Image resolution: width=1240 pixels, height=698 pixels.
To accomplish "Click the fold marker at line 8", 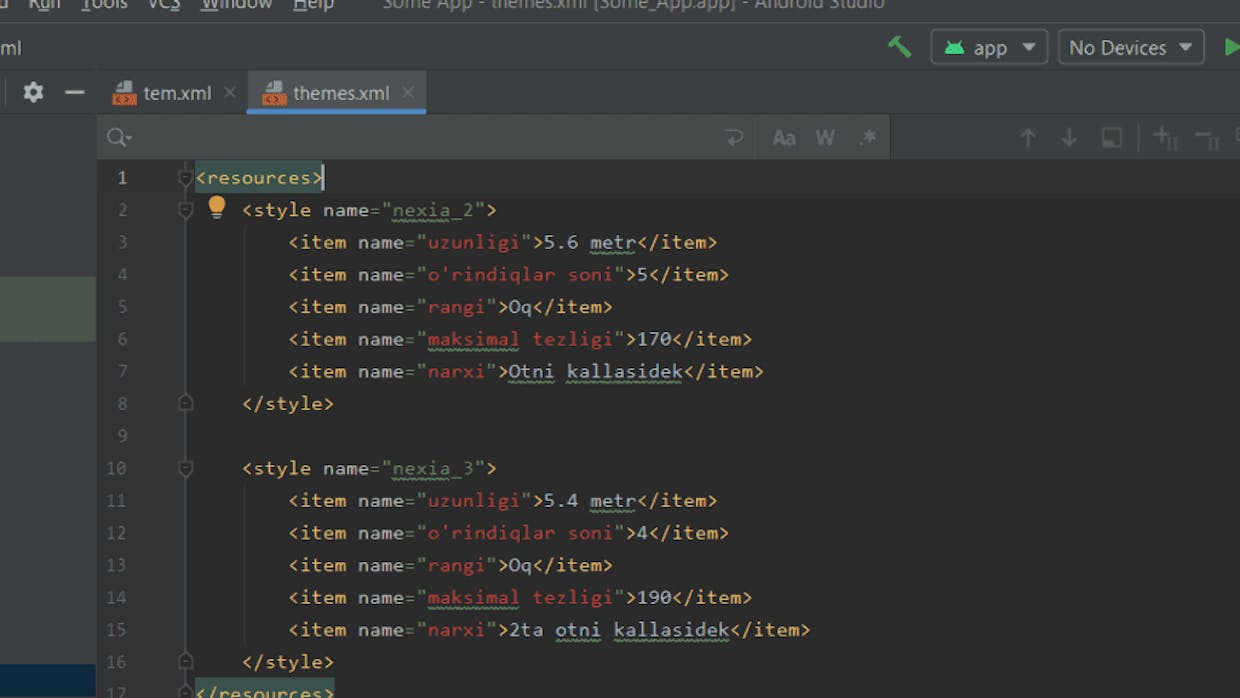I will pos(185,403).
